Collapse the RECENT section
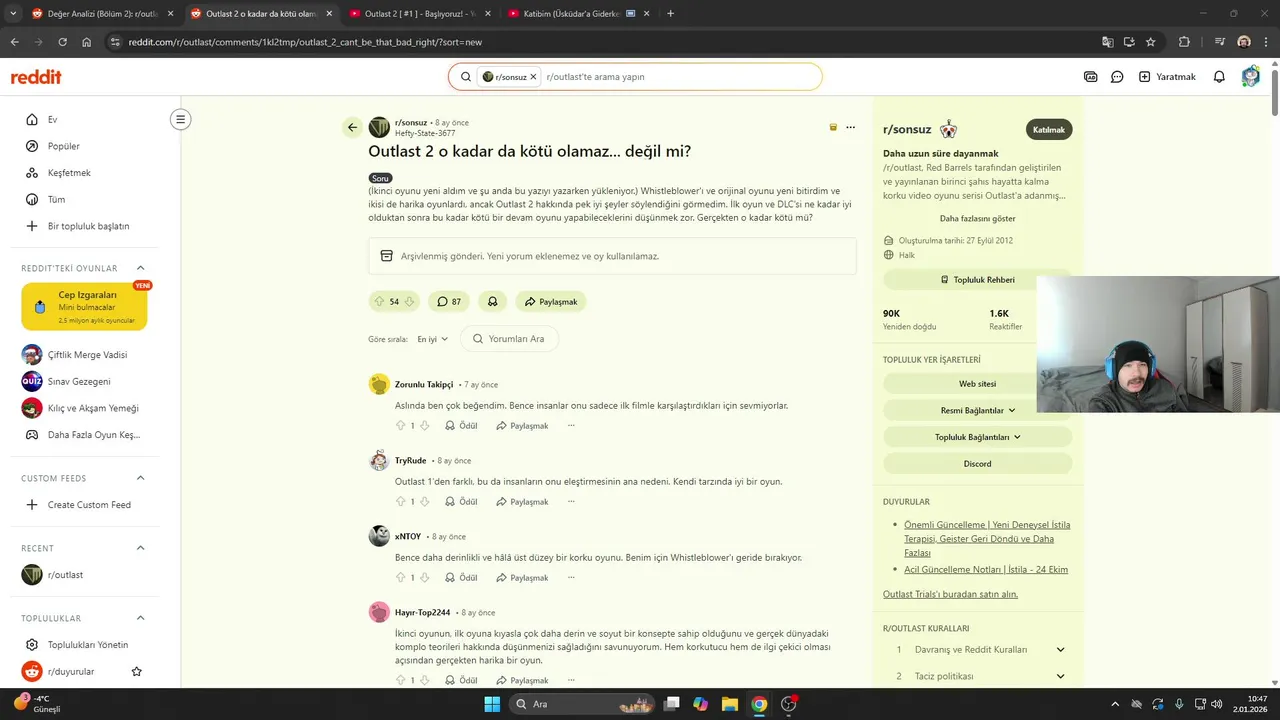Screen dimensions: 1280x720 [140, 548]
